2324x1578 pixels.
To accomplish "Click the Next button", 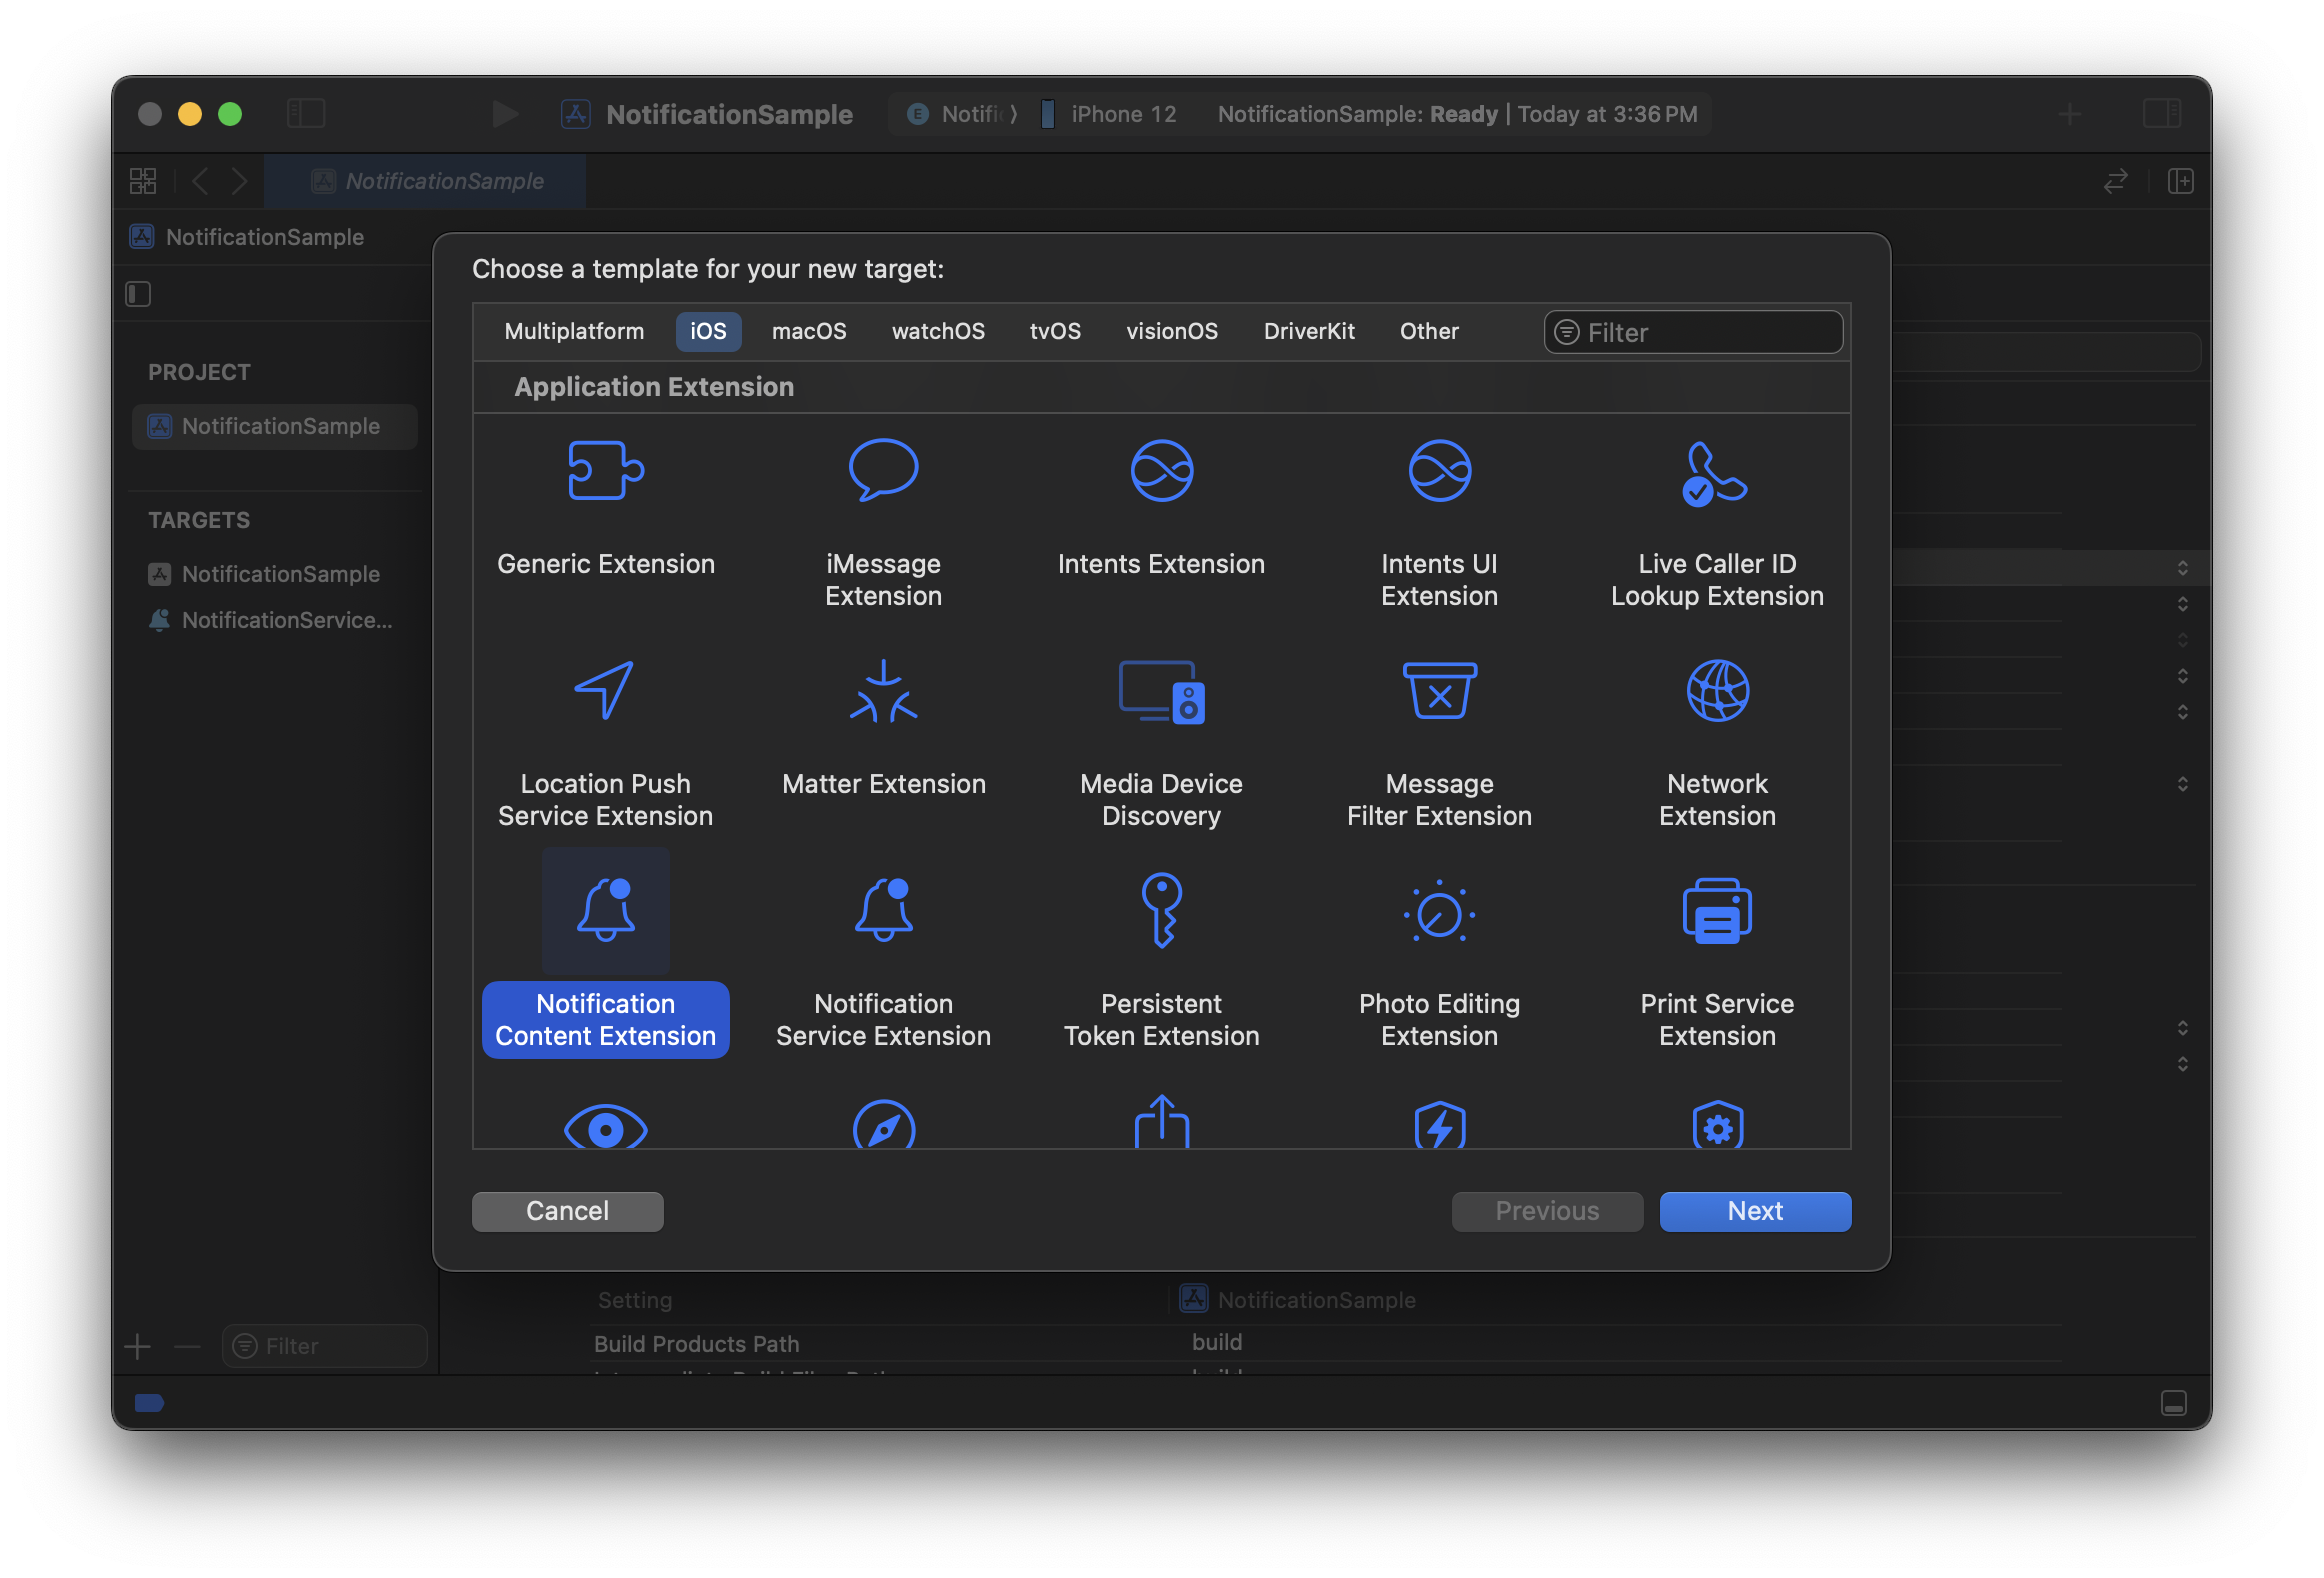I will (1754, 1211).
